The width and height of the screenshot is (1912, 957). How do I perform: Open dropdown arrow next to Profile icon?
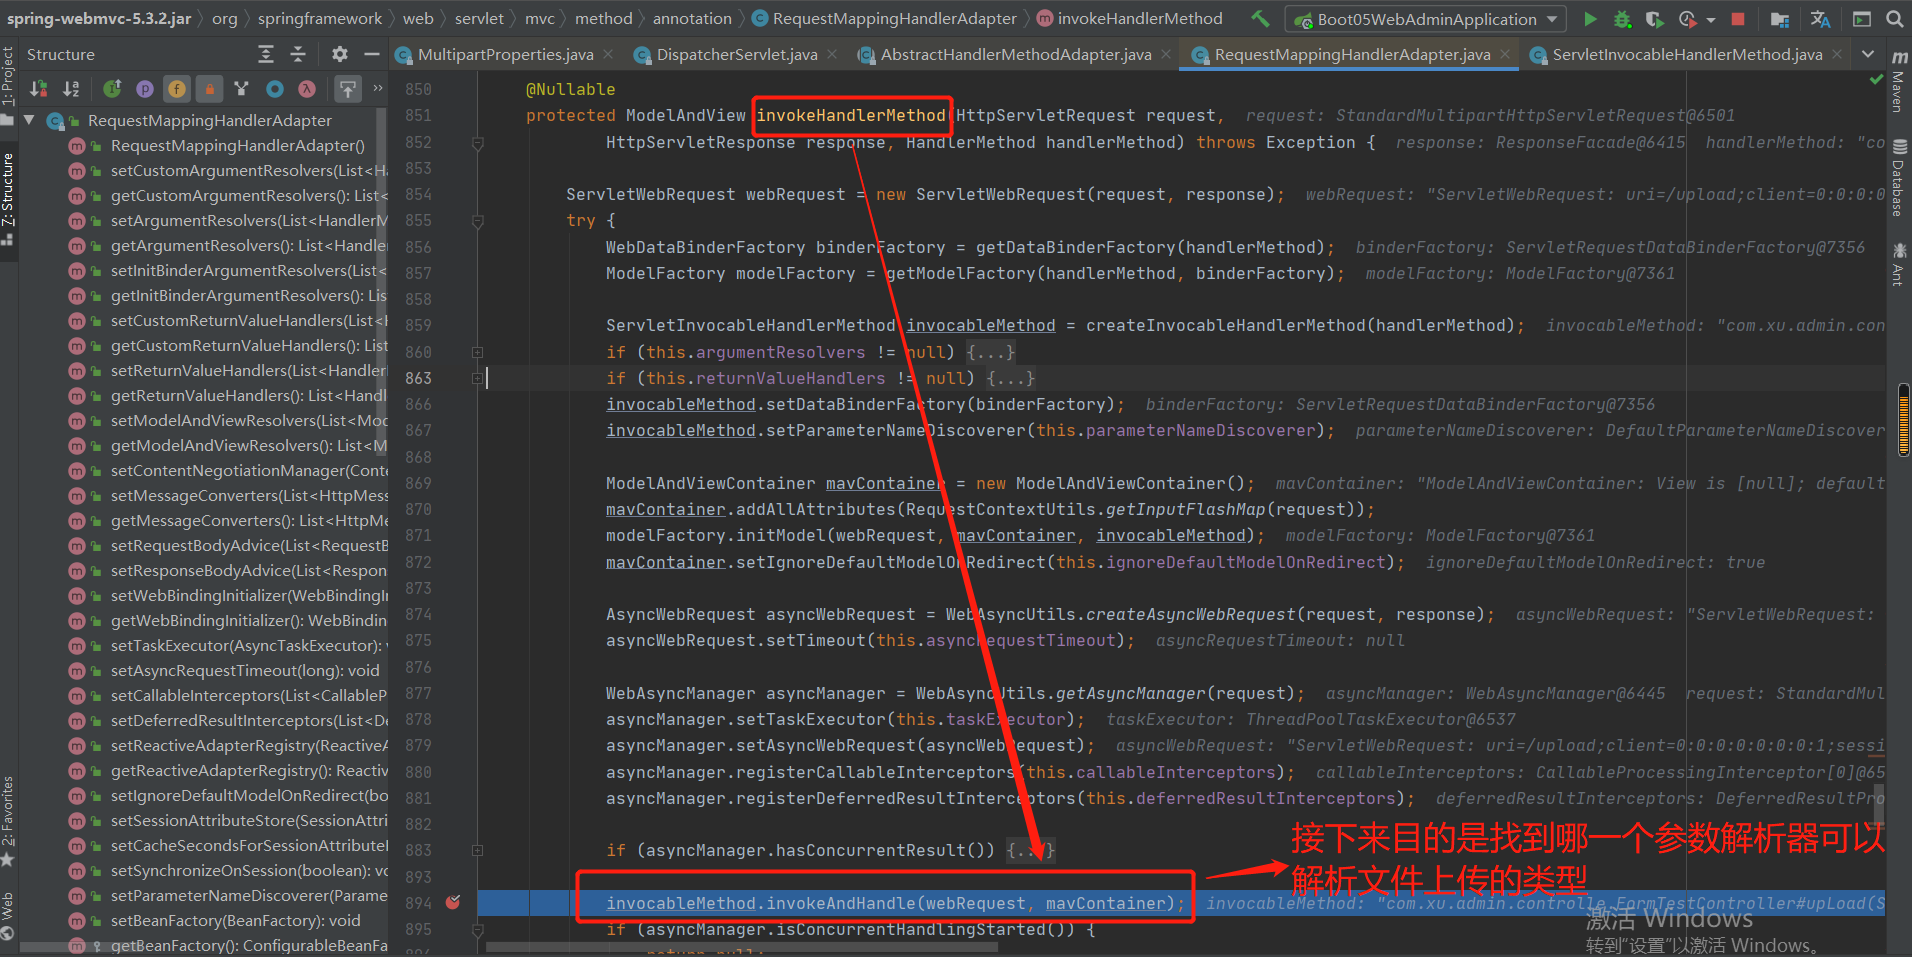click(1711, 19)
